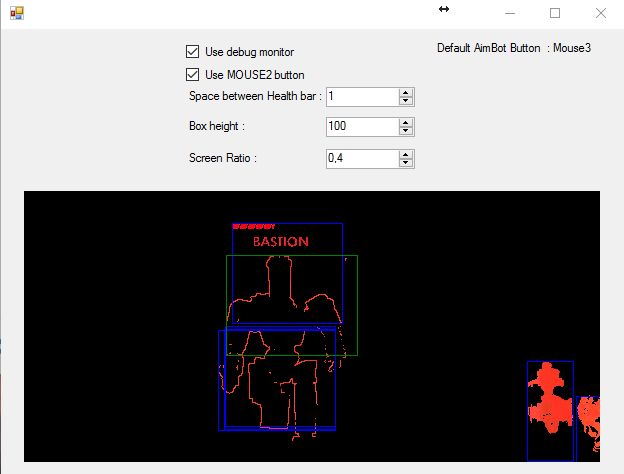The image size is (624, 474).
Task: Click the Box height value field
Action: pos(362,127)
